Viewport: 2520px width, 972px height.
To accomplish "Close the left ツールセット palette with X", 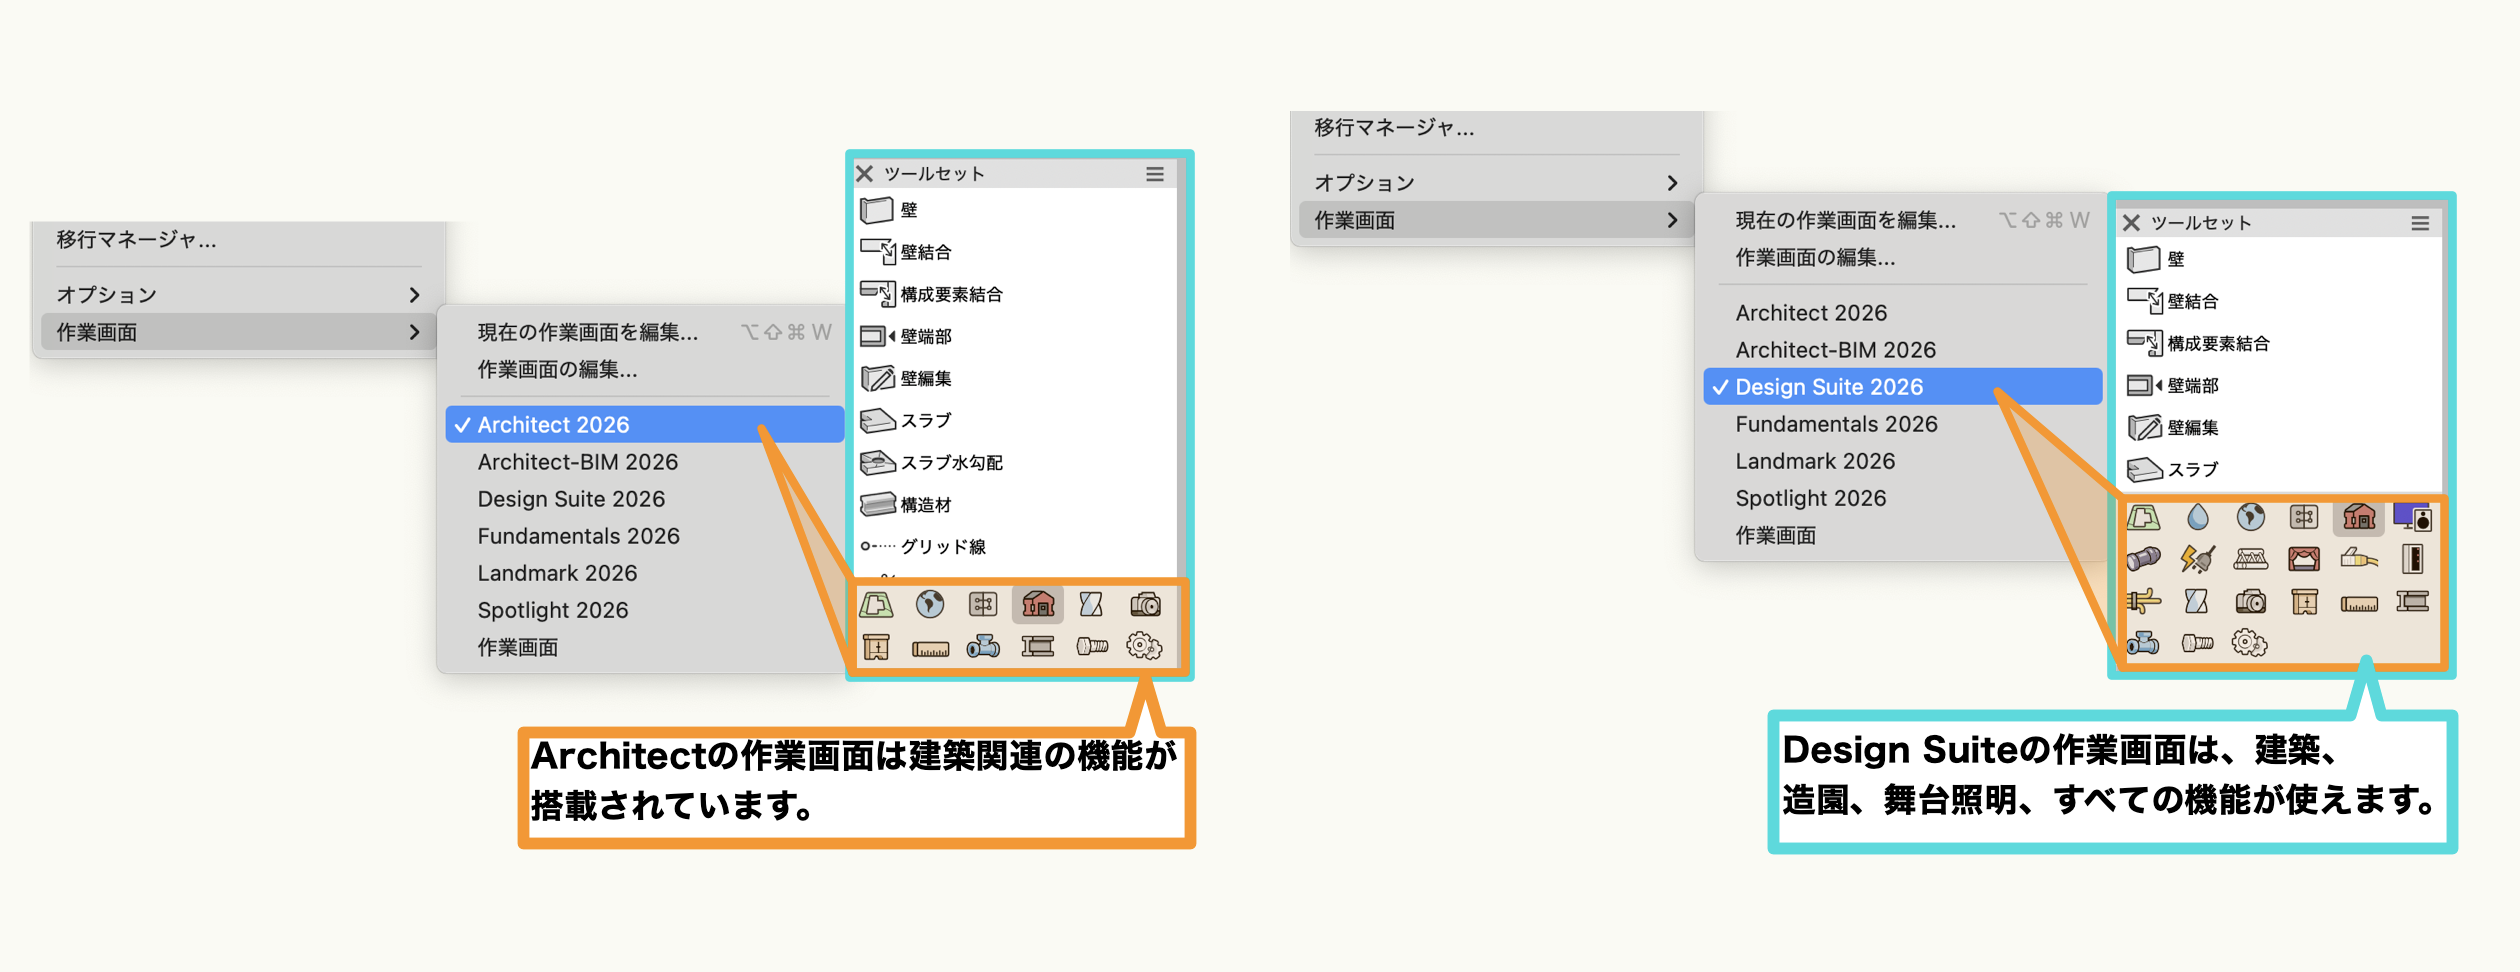I will click(x=865, y=174).
